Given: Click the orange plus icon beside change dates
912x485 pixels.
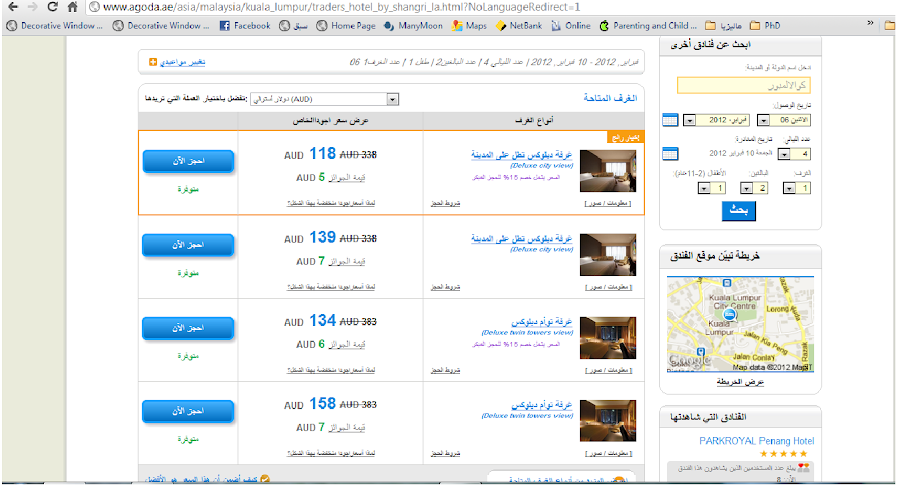Looking at the screenshot, I should click(x=152, y=62).
